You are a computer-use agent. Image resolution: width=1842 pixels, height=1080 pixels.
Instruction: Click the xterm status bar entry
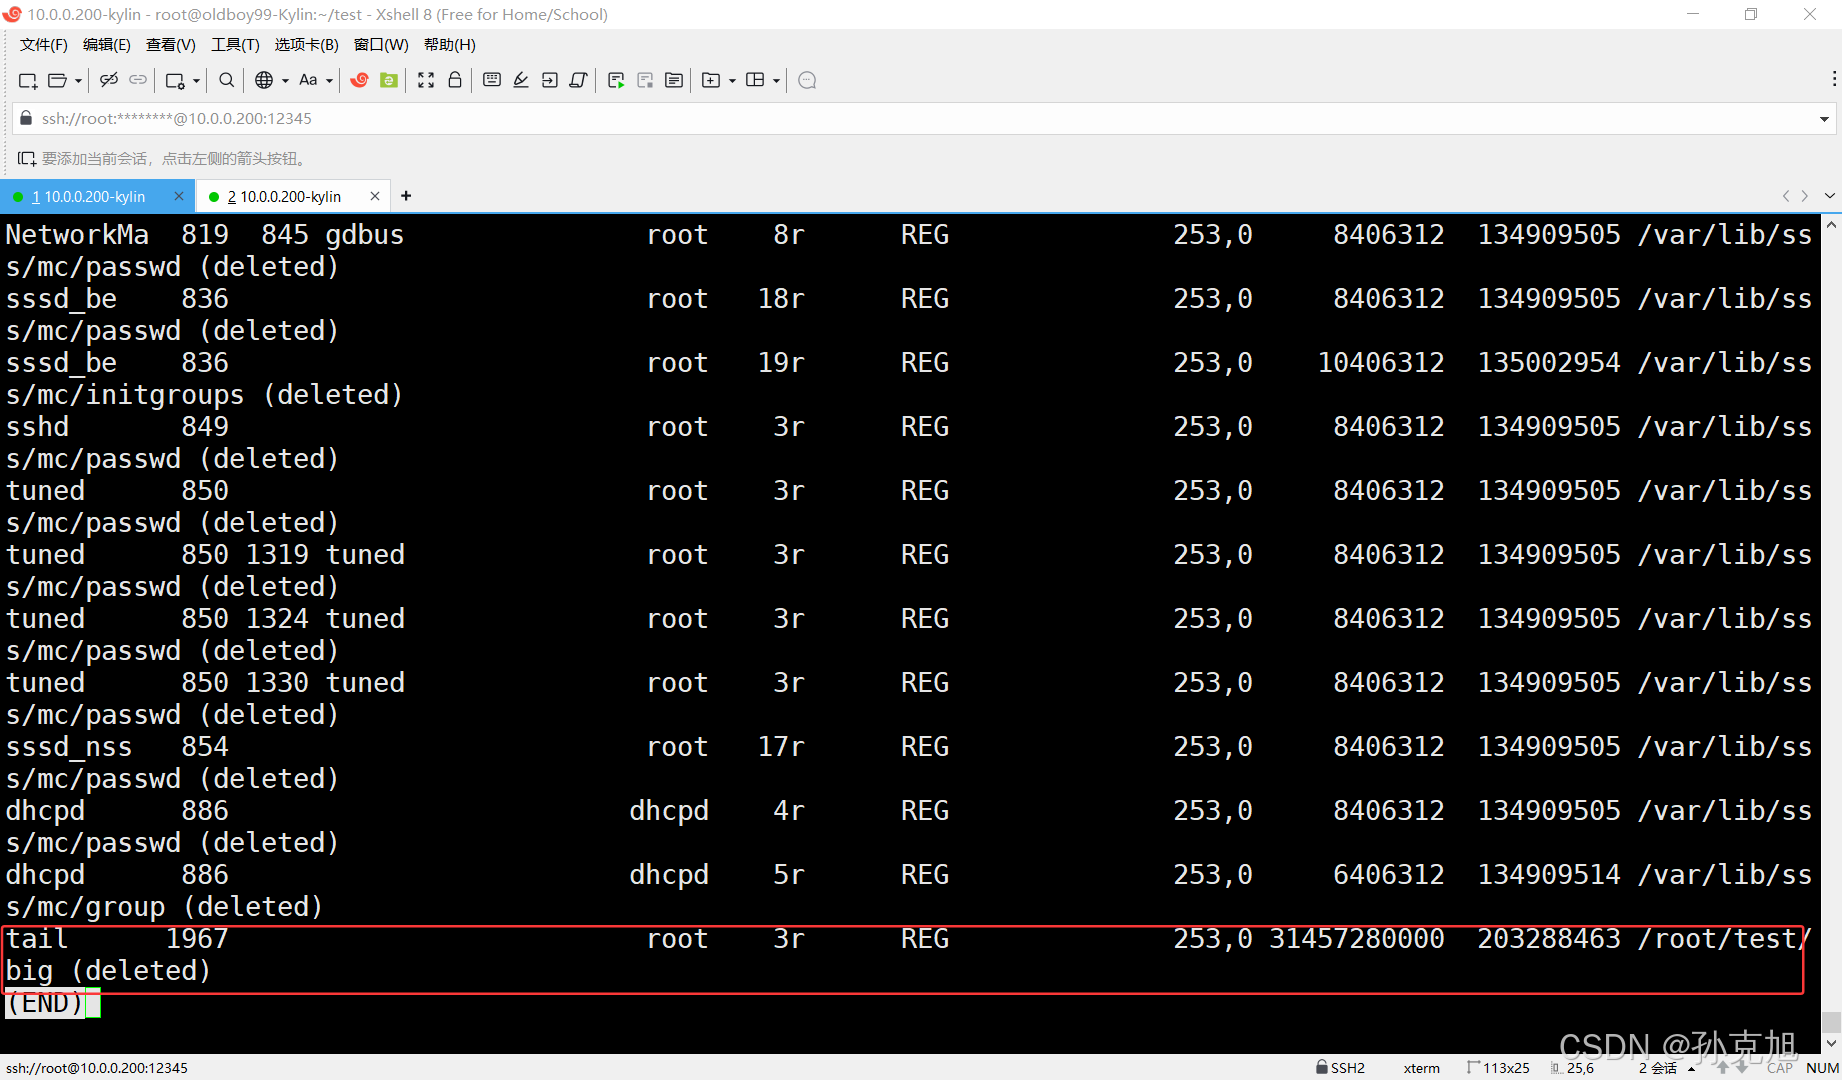[1421, 1068]
